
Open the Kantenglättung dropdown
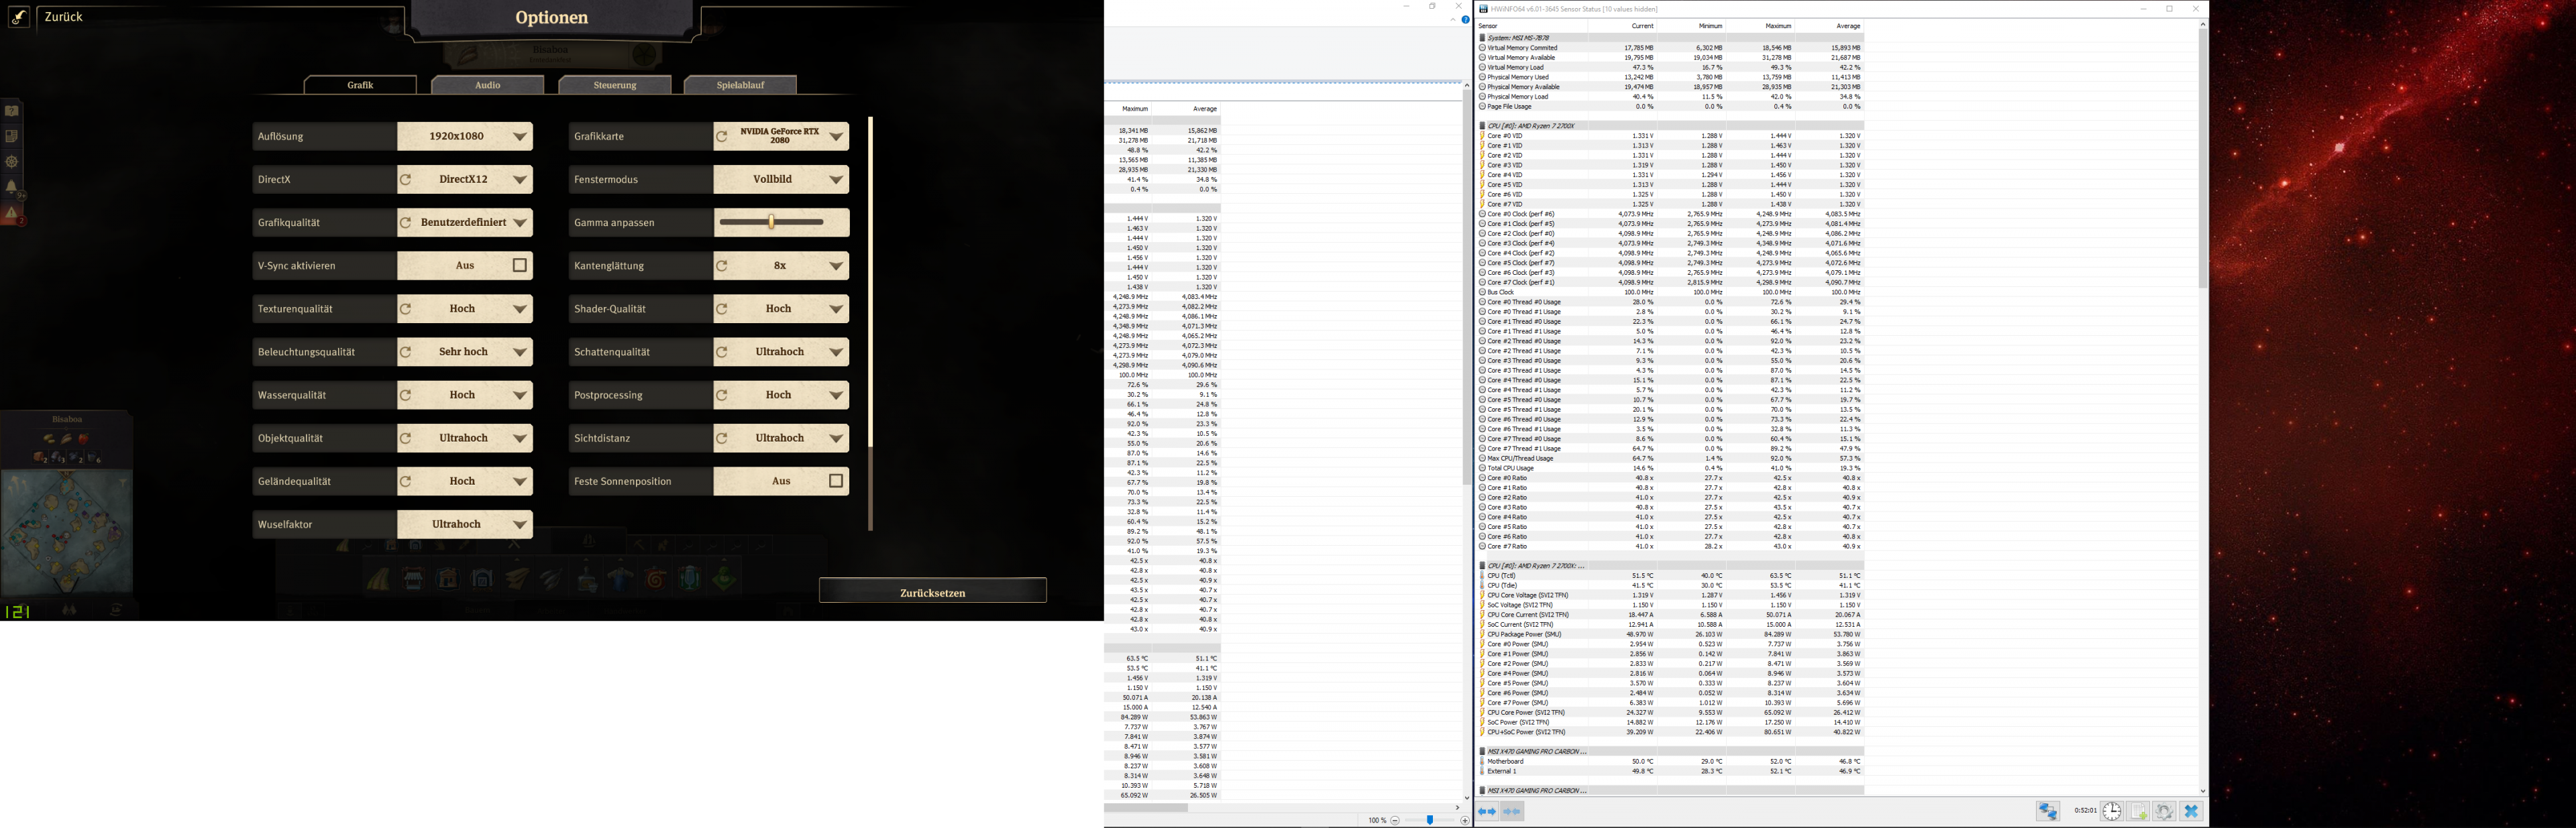tap(836, 266)
